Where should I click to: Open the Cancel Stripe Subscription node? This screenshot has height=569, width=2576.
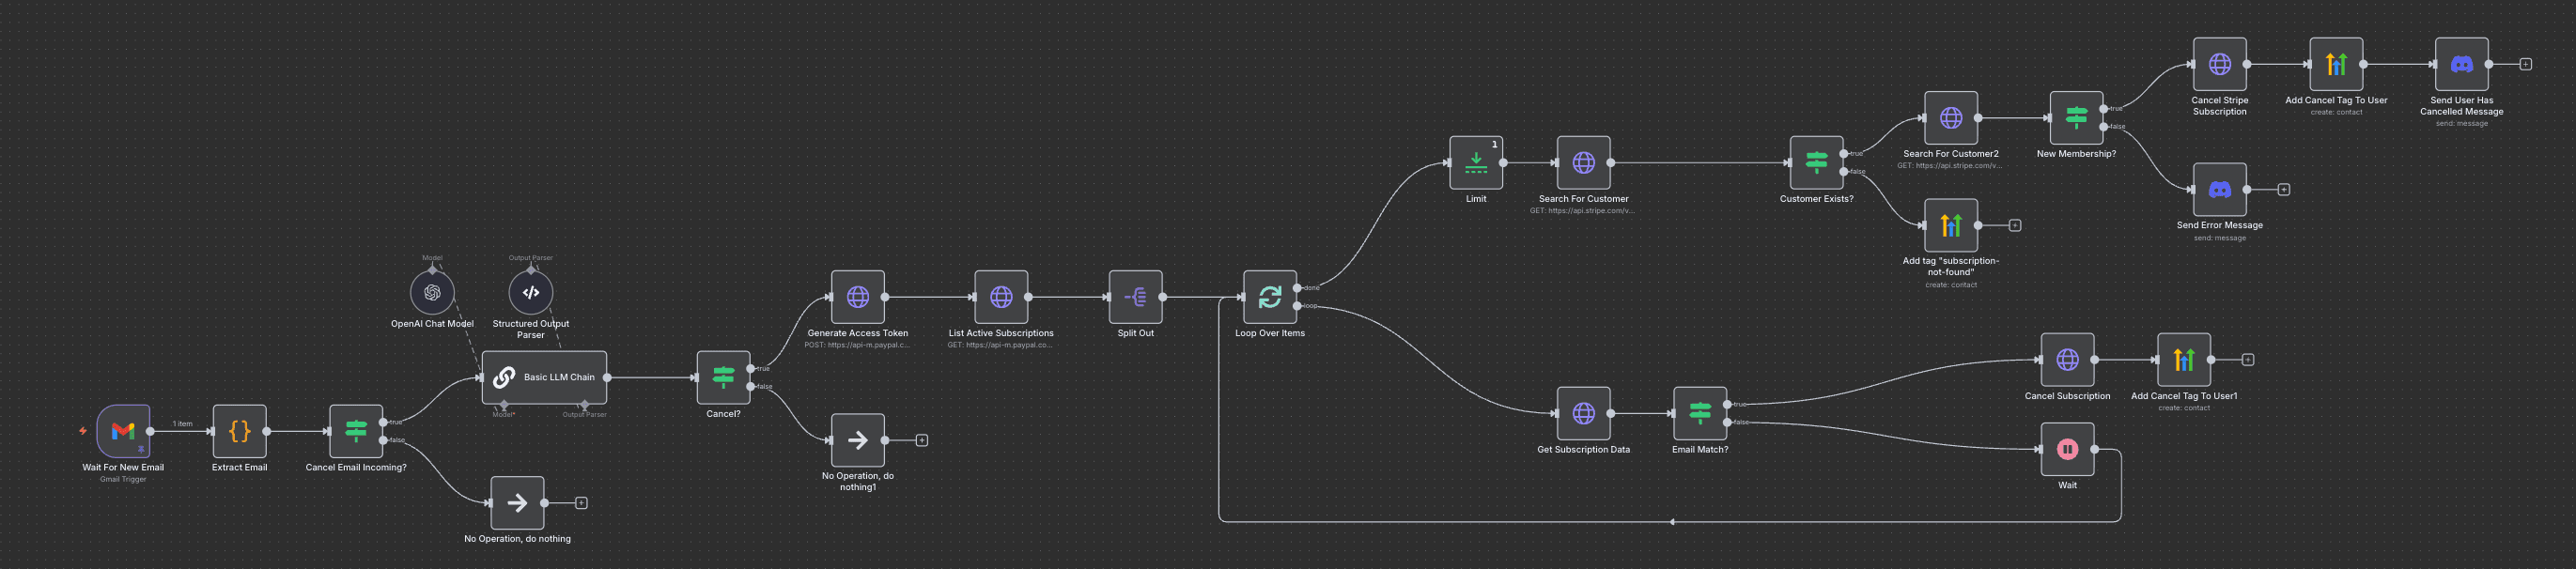pyautogui.click(x=2219, y=64)
